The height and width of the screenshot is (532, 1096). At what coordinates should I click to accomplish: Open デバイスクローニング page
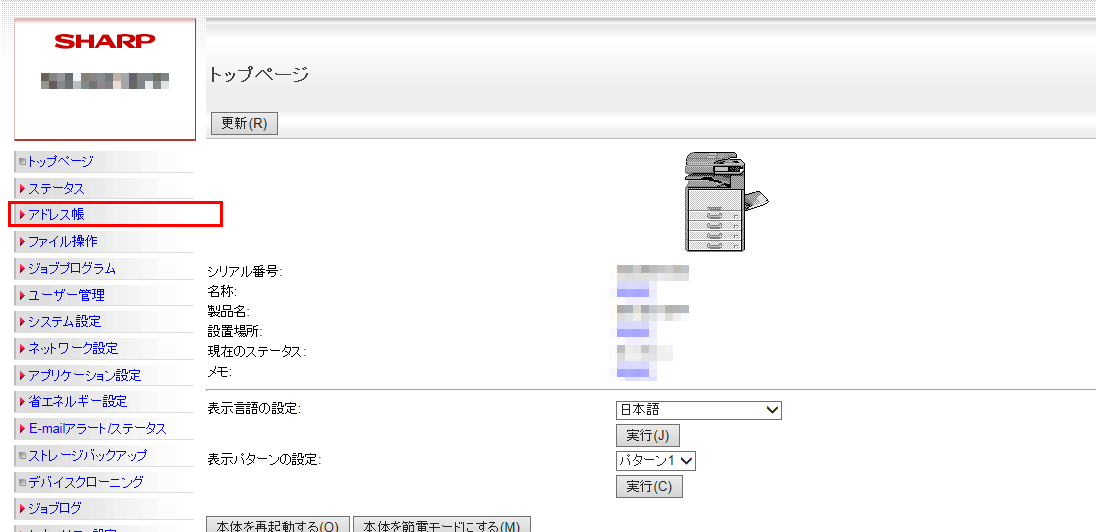tap(85, 481)
